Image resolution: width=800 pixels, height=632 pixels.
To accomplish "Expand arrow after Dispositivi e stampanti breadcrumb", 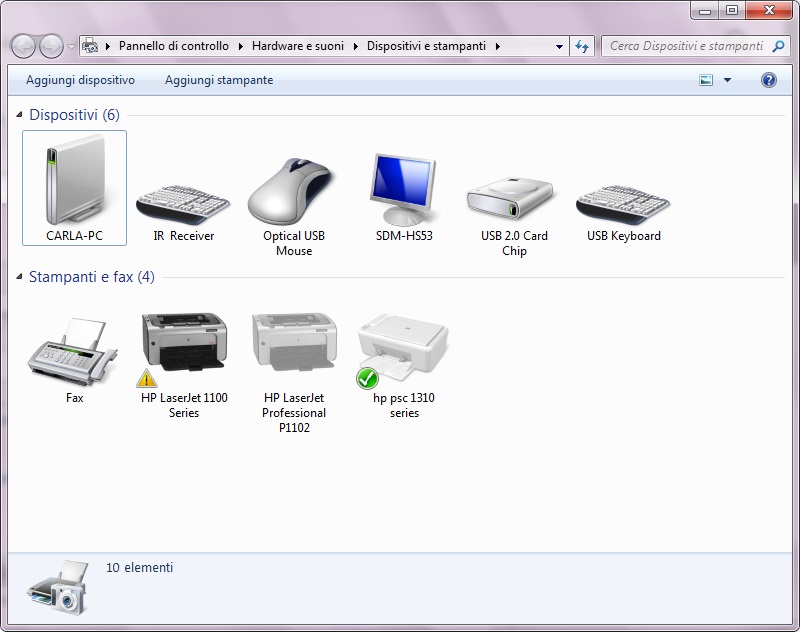I will 497,46.
